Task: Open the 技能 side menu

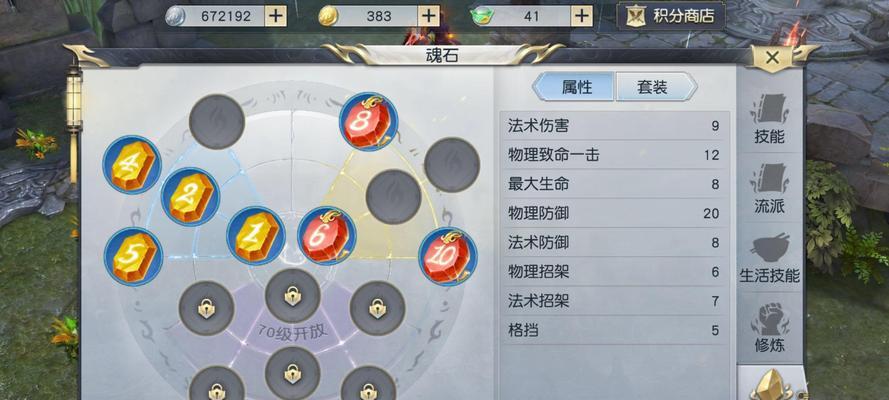Action: pyautogui.click(x=769, y=119)
